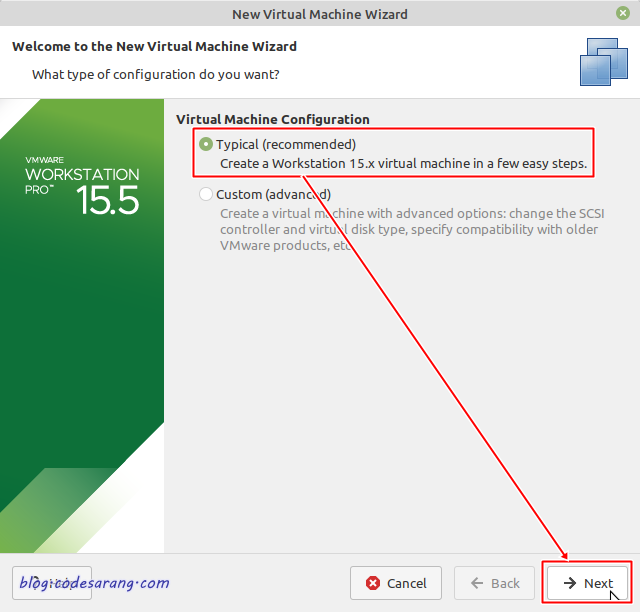Select the Typical (recommended) radio button
This screenshot has height=612, width=640.
(206, 144)
